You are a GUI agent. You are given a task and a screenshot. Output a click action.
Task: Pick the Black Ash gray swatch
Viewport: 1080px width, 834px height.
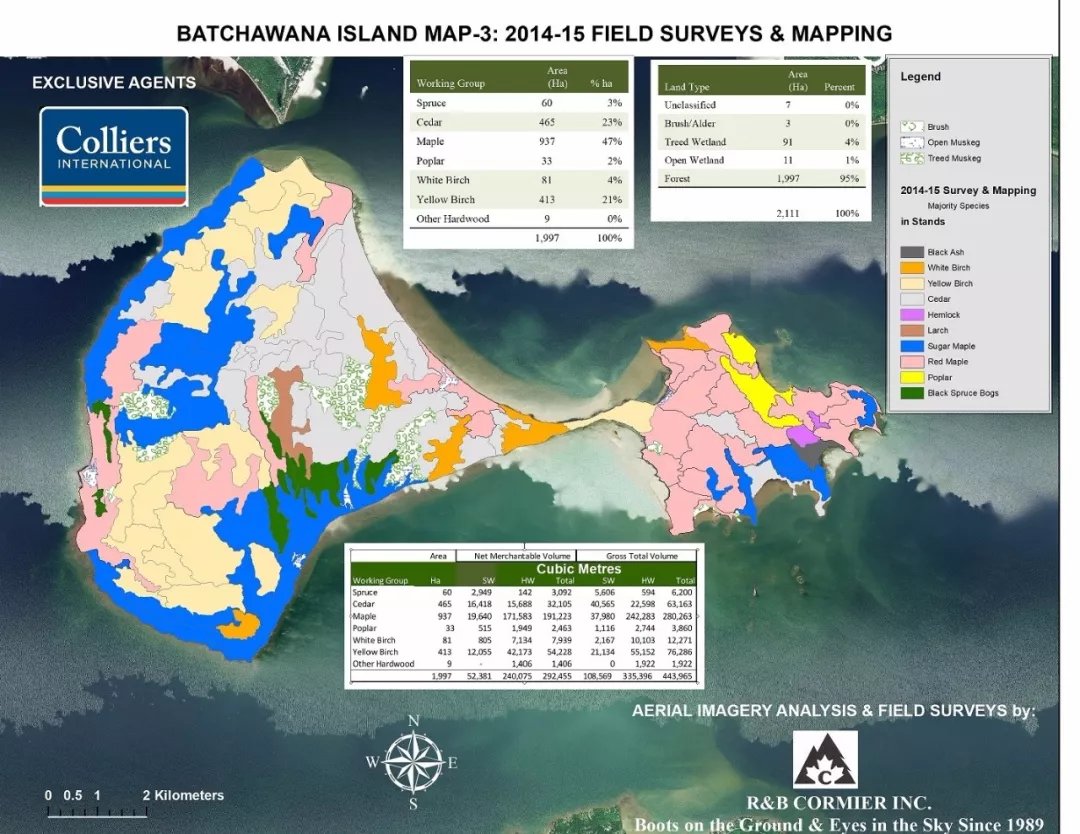[912, 252]
